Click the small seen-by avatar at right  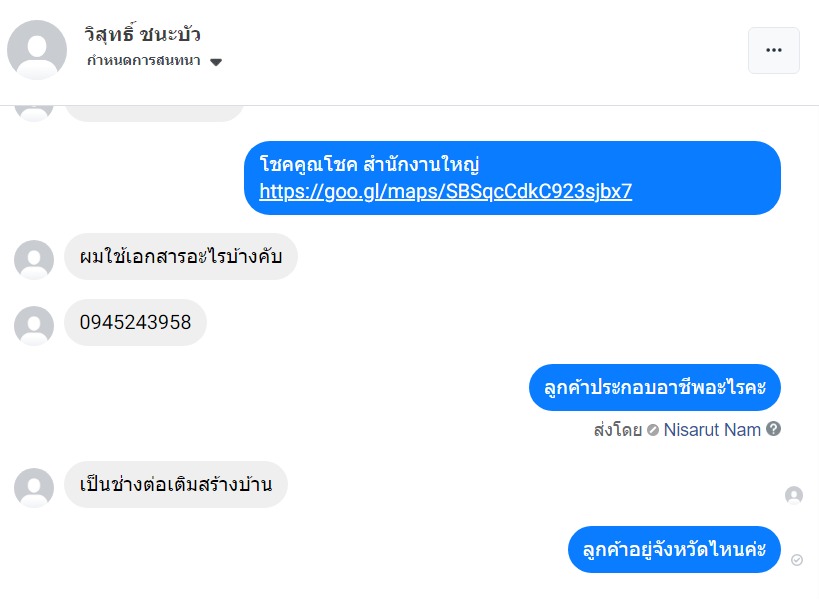(x=794, y=495)
